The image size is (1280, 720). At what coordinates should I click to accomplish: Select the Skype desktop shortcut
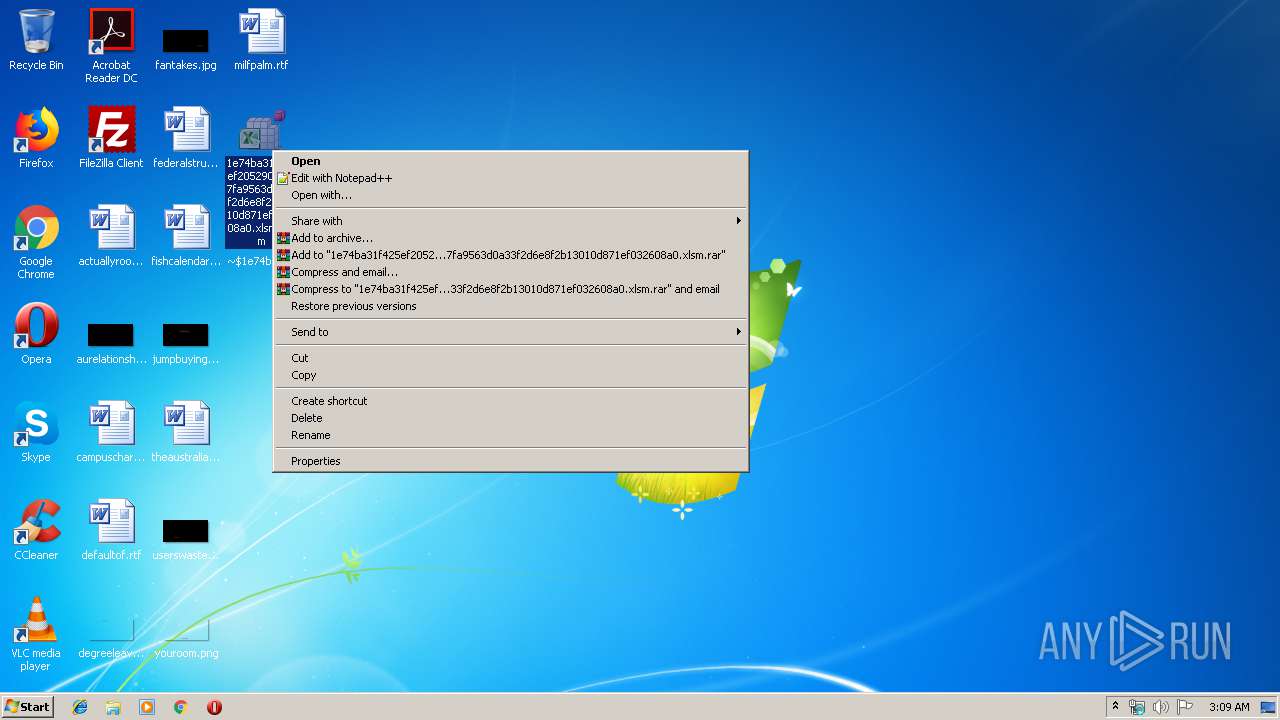coord(36,433)
